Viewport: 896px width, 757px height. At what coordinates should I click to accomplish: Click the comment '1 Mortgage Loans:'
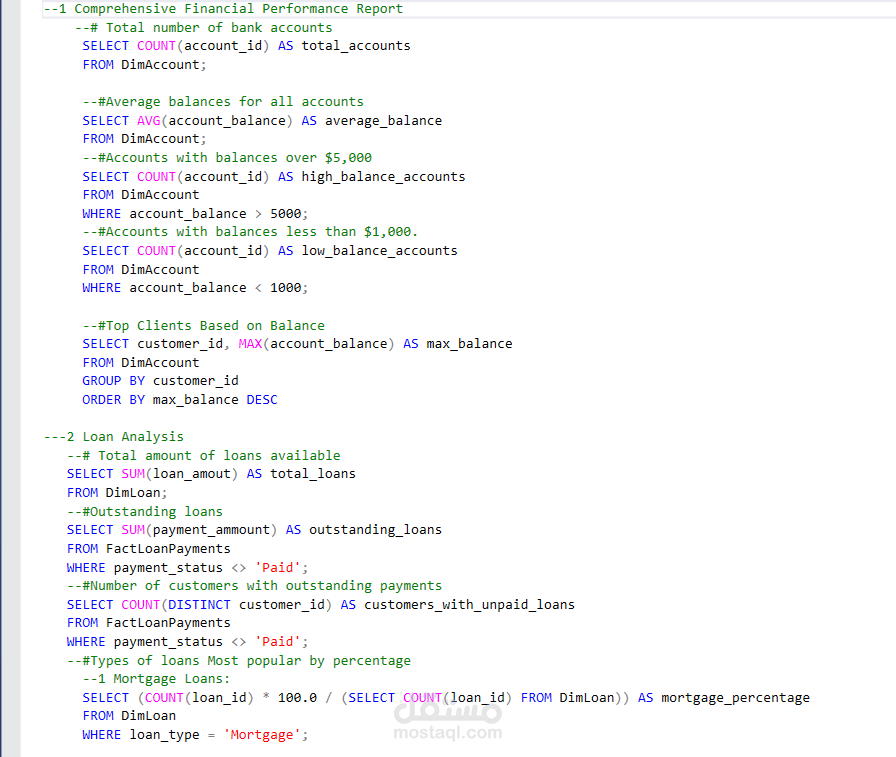tap(164, 679)
